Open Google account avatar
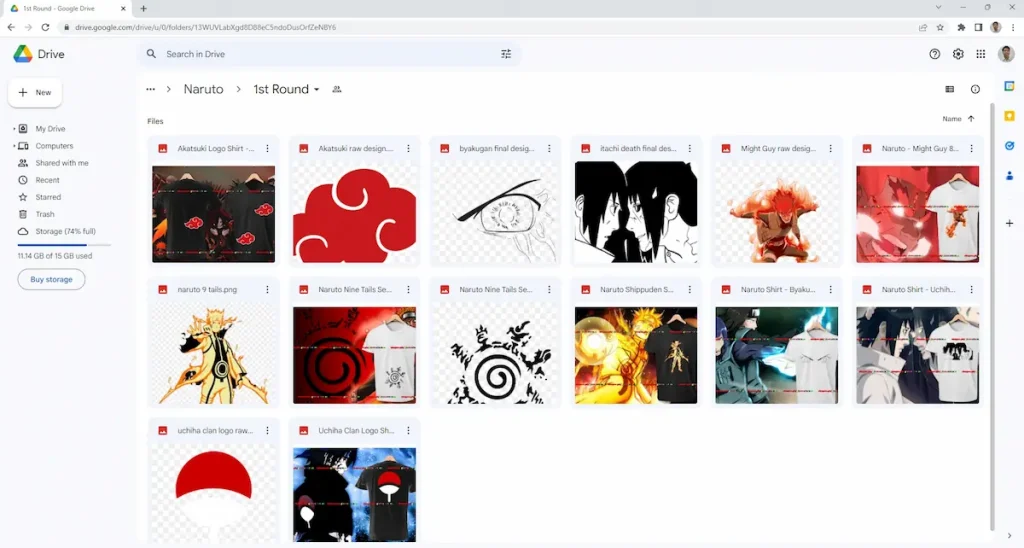The width and height of the screenshot is (1024, 548). pyautogui.click(x=1006, y=54)
